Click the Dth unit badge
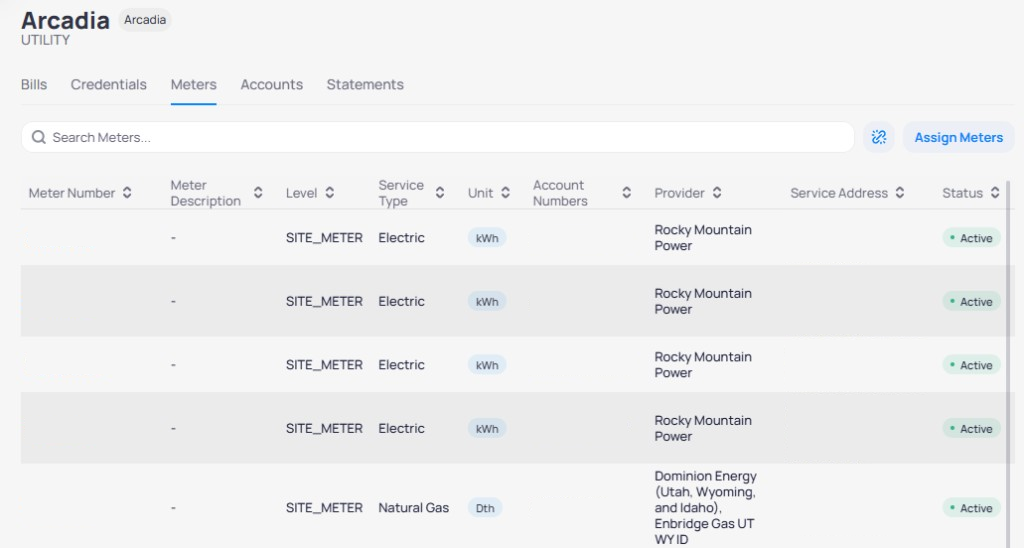 click(485, 508)
